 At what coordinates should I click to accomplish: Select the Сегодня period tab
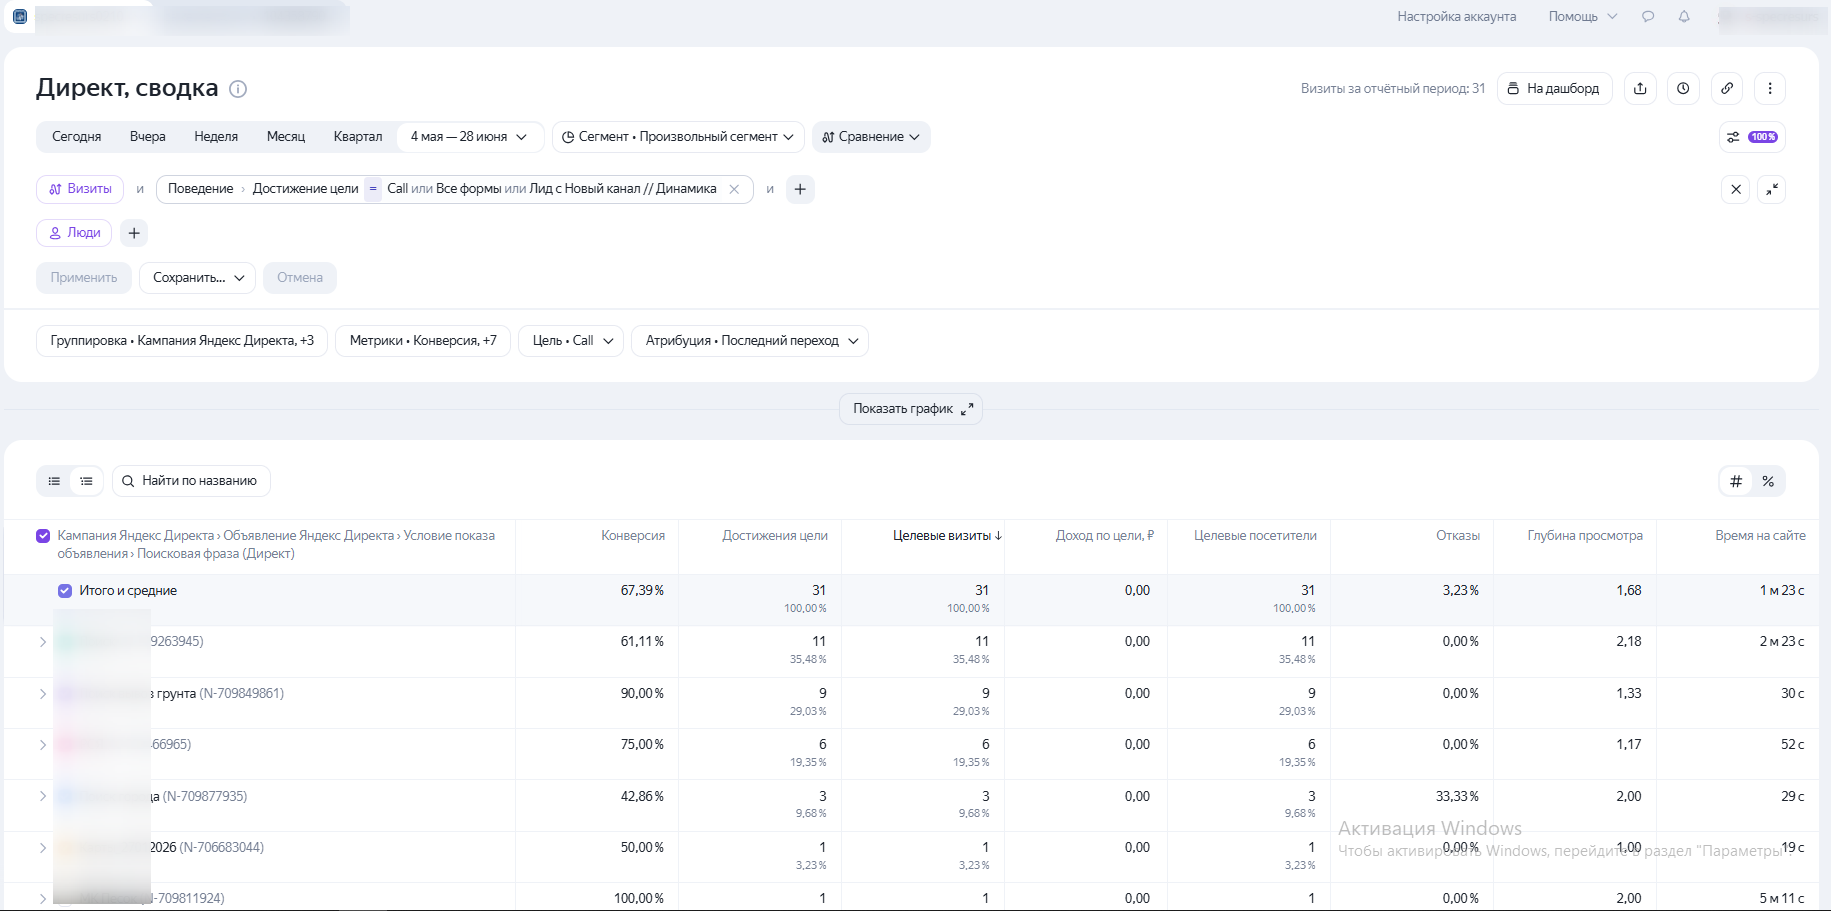[x=77, y=137]
